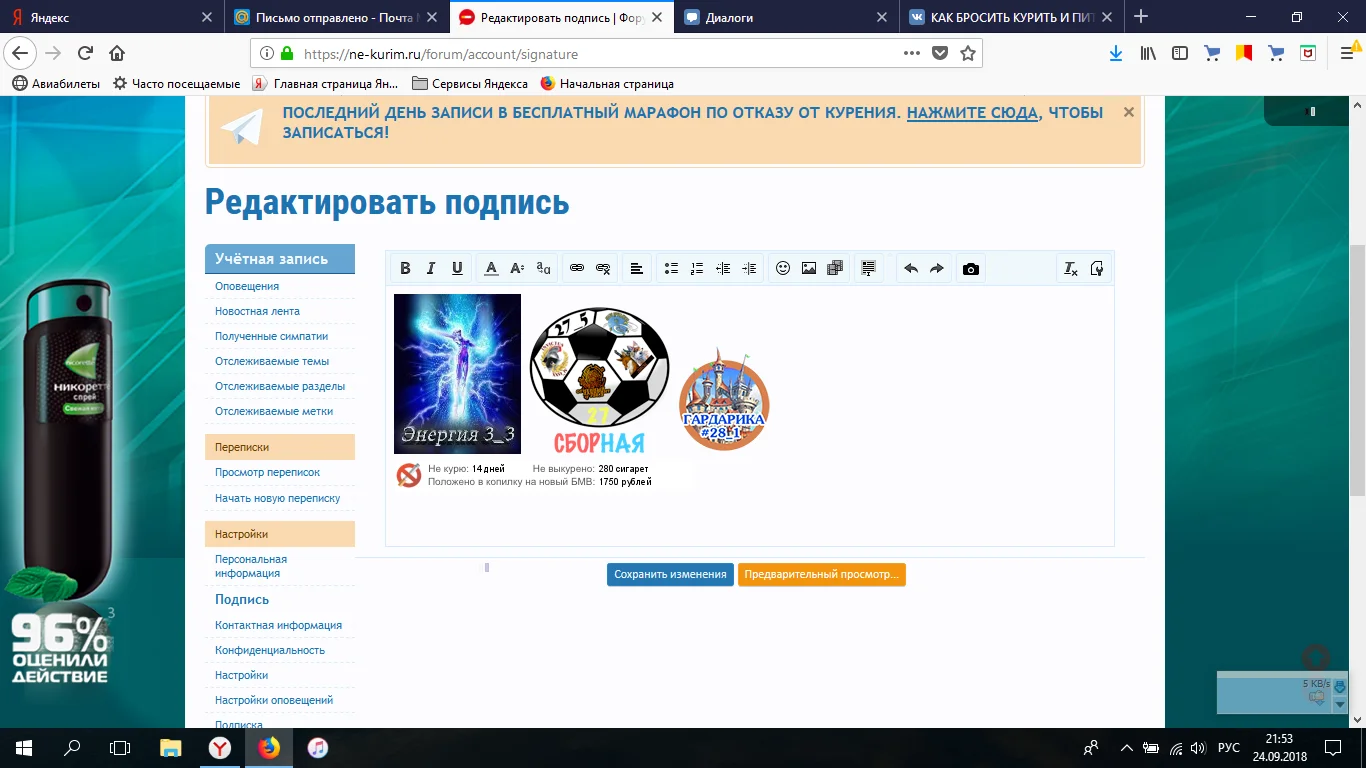Open the smilies picker
The image size is (1366, 768).
(x=783, y=268)
